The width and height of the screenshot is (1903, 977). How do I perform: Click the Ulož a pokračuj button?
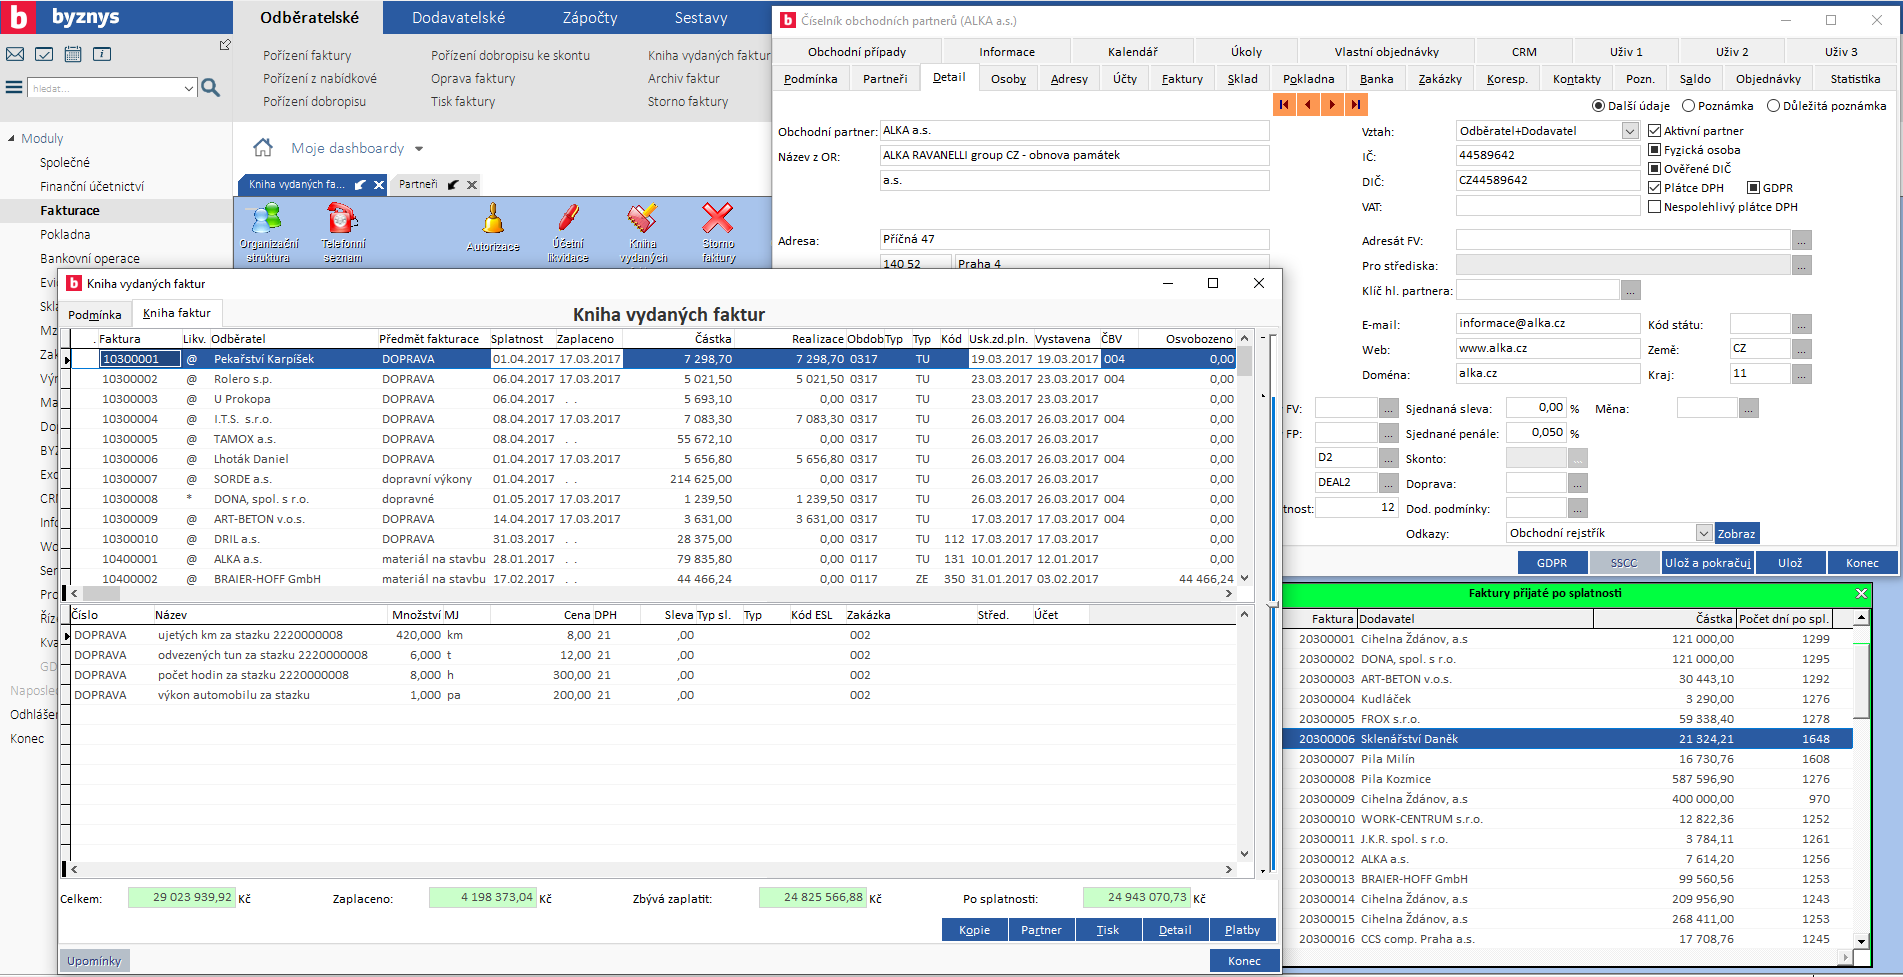point(1706,563)
